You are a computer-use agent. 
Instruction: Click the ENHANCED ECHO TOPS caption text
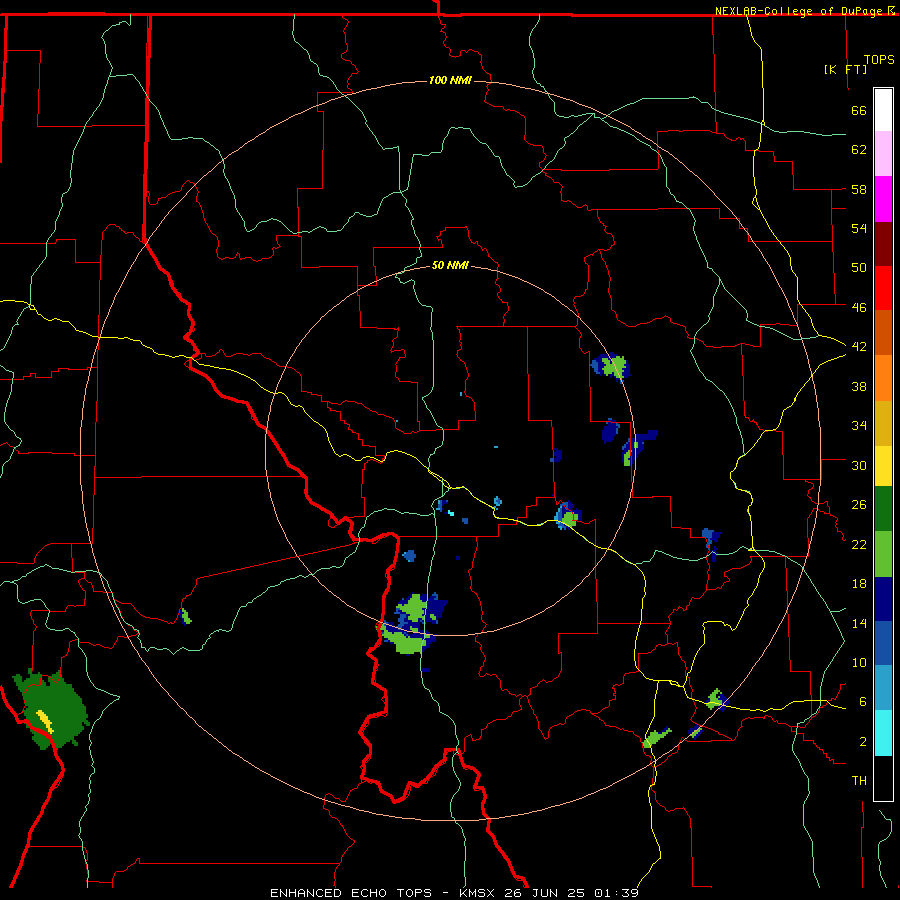point(351,893)
